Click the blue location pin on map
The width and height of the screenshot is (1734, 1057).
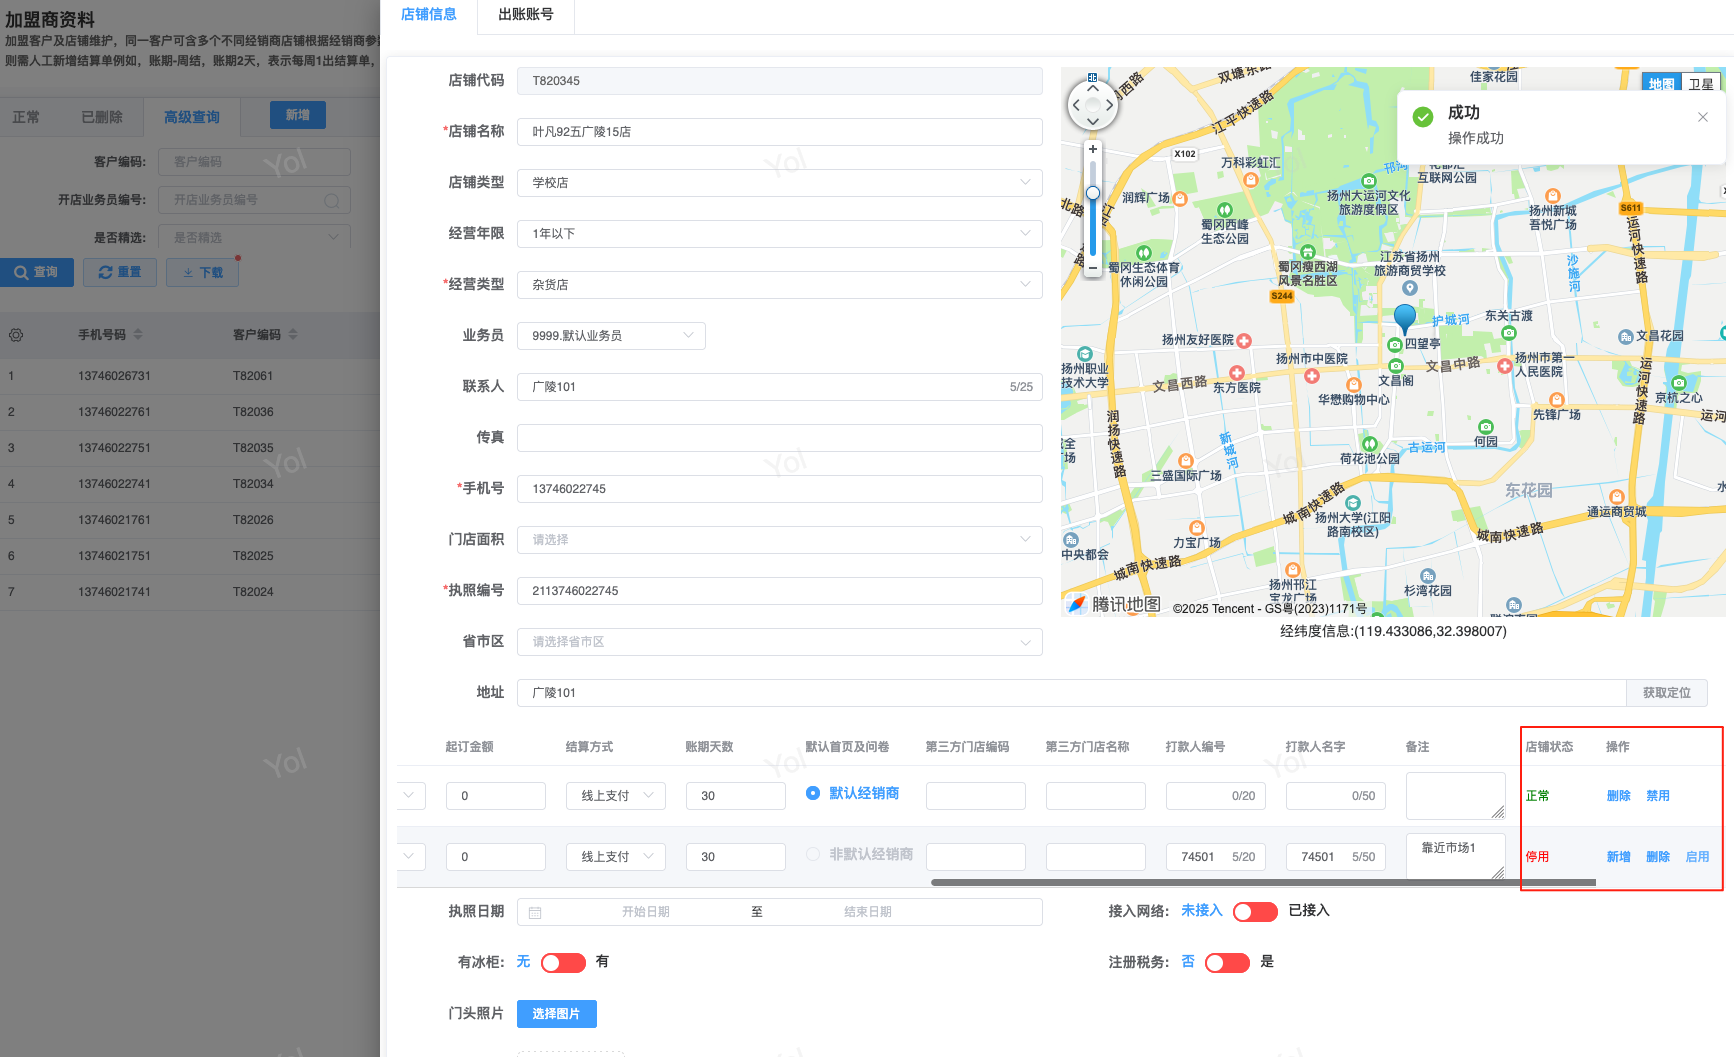(1404, 318)
